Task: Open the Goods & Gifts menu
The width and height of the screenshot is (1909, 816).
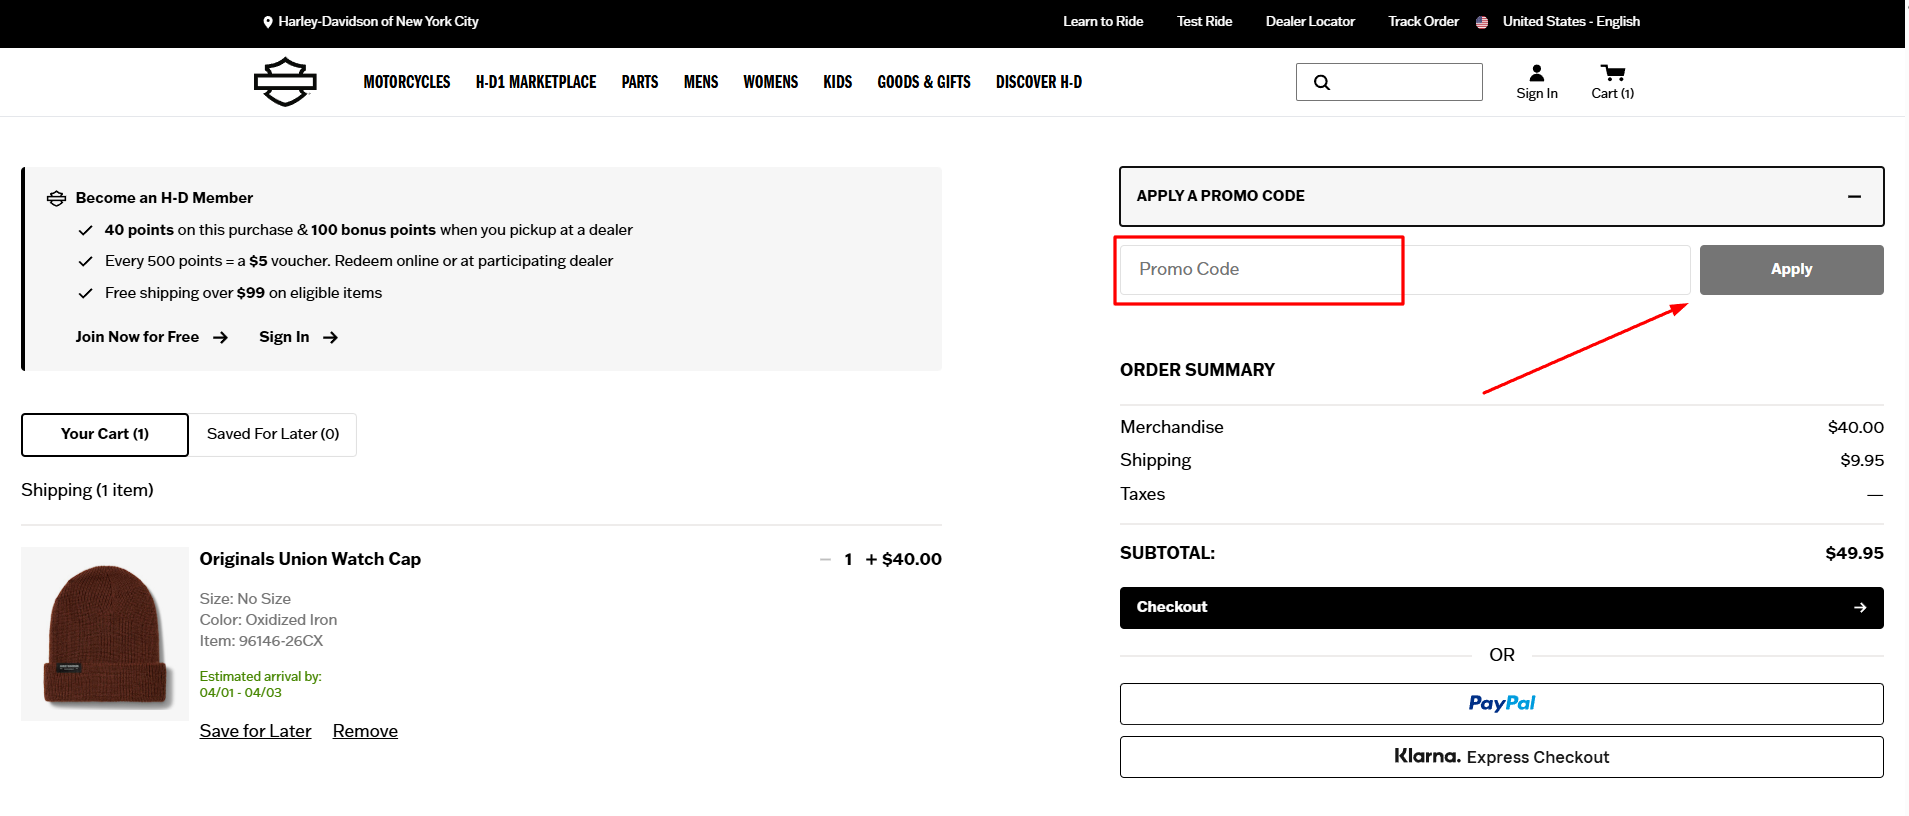Action: pyautogui.click(x=924, y=82)
